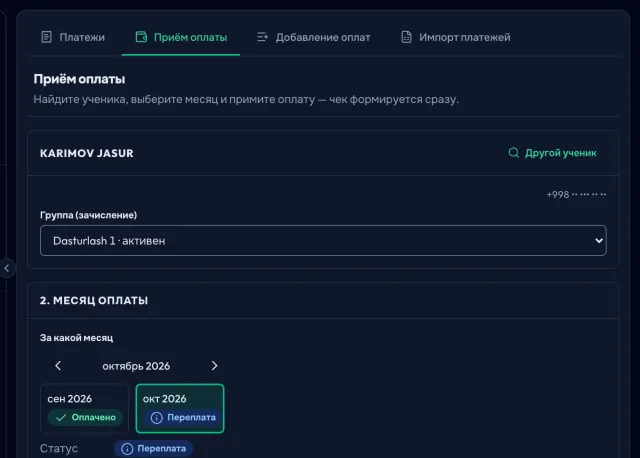This screenshot has height=458, width=640.
Task: Click info icon in окт 2026 card
Action: tap(157, 418)
